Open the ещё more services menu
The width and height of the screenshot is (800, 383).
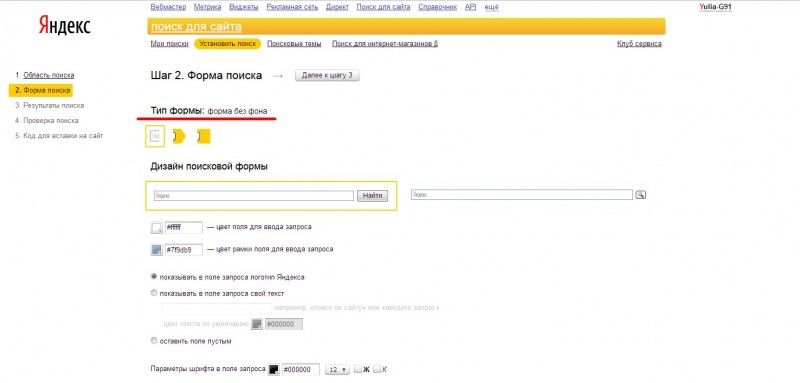click(x=491, y=7)
